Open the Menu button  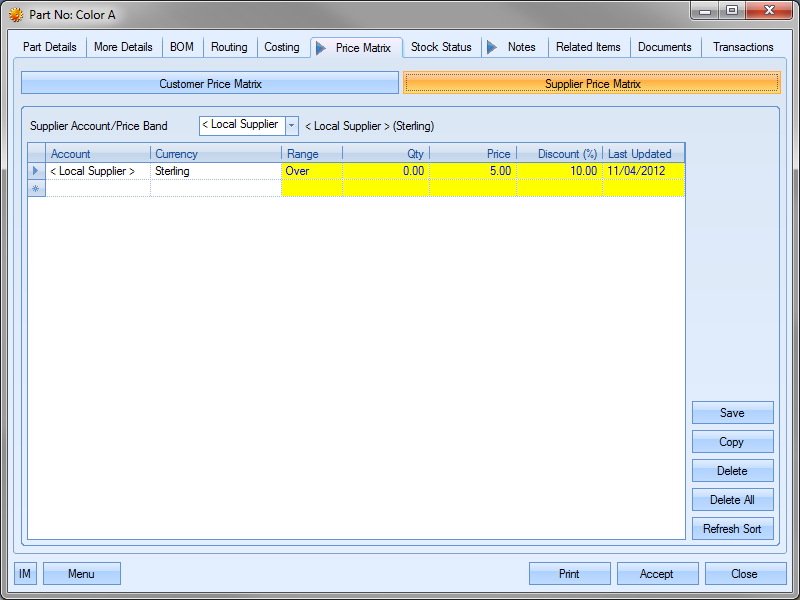tap(81, 574)
